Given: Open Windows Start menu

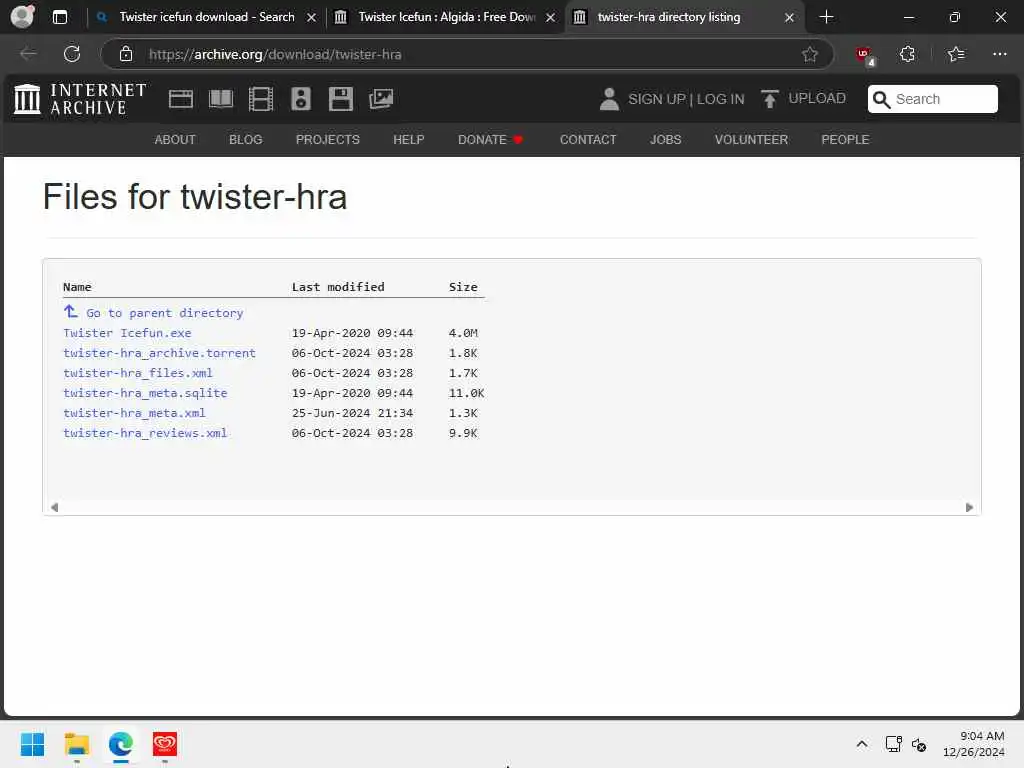Looking at the screenshot, I should tap(32, 744).
